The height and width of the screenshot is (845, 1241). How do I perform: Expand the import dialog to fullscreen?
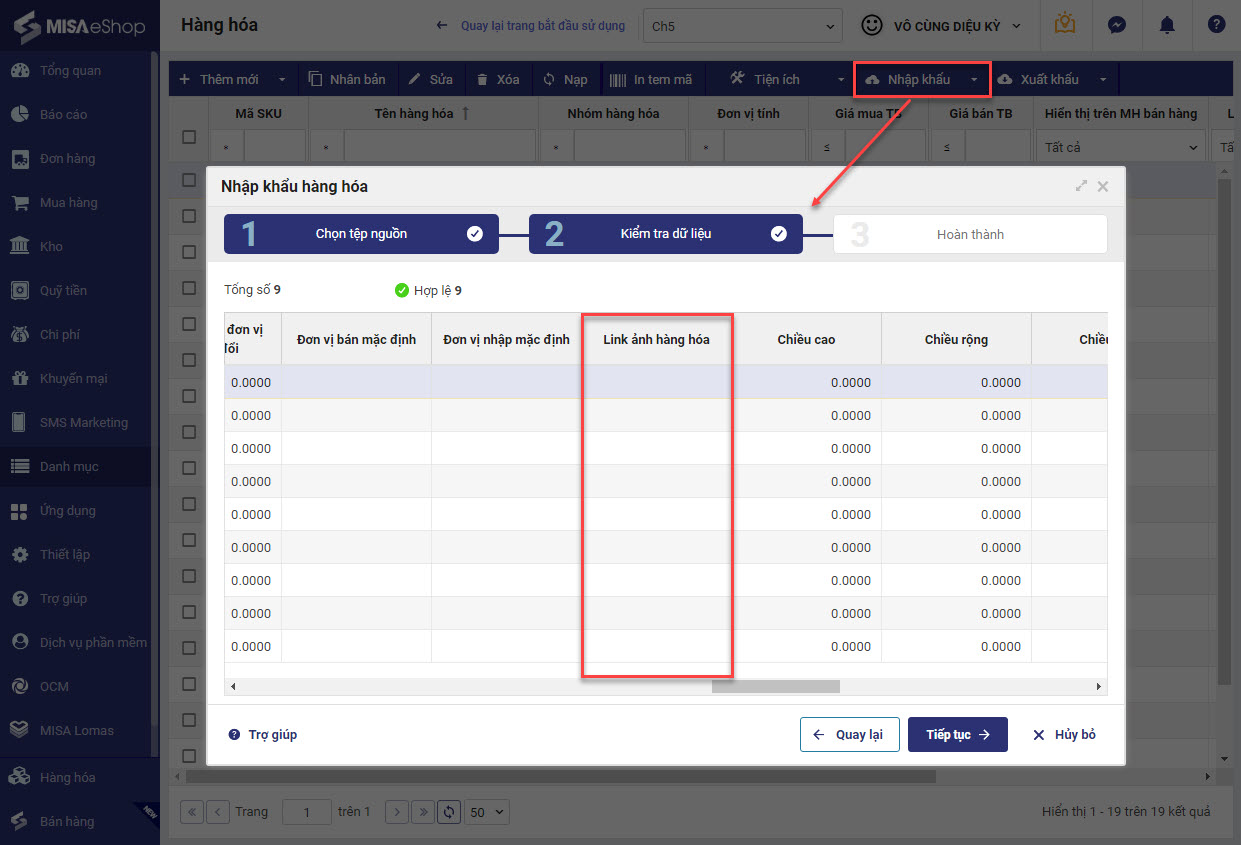click(1081, 186)
